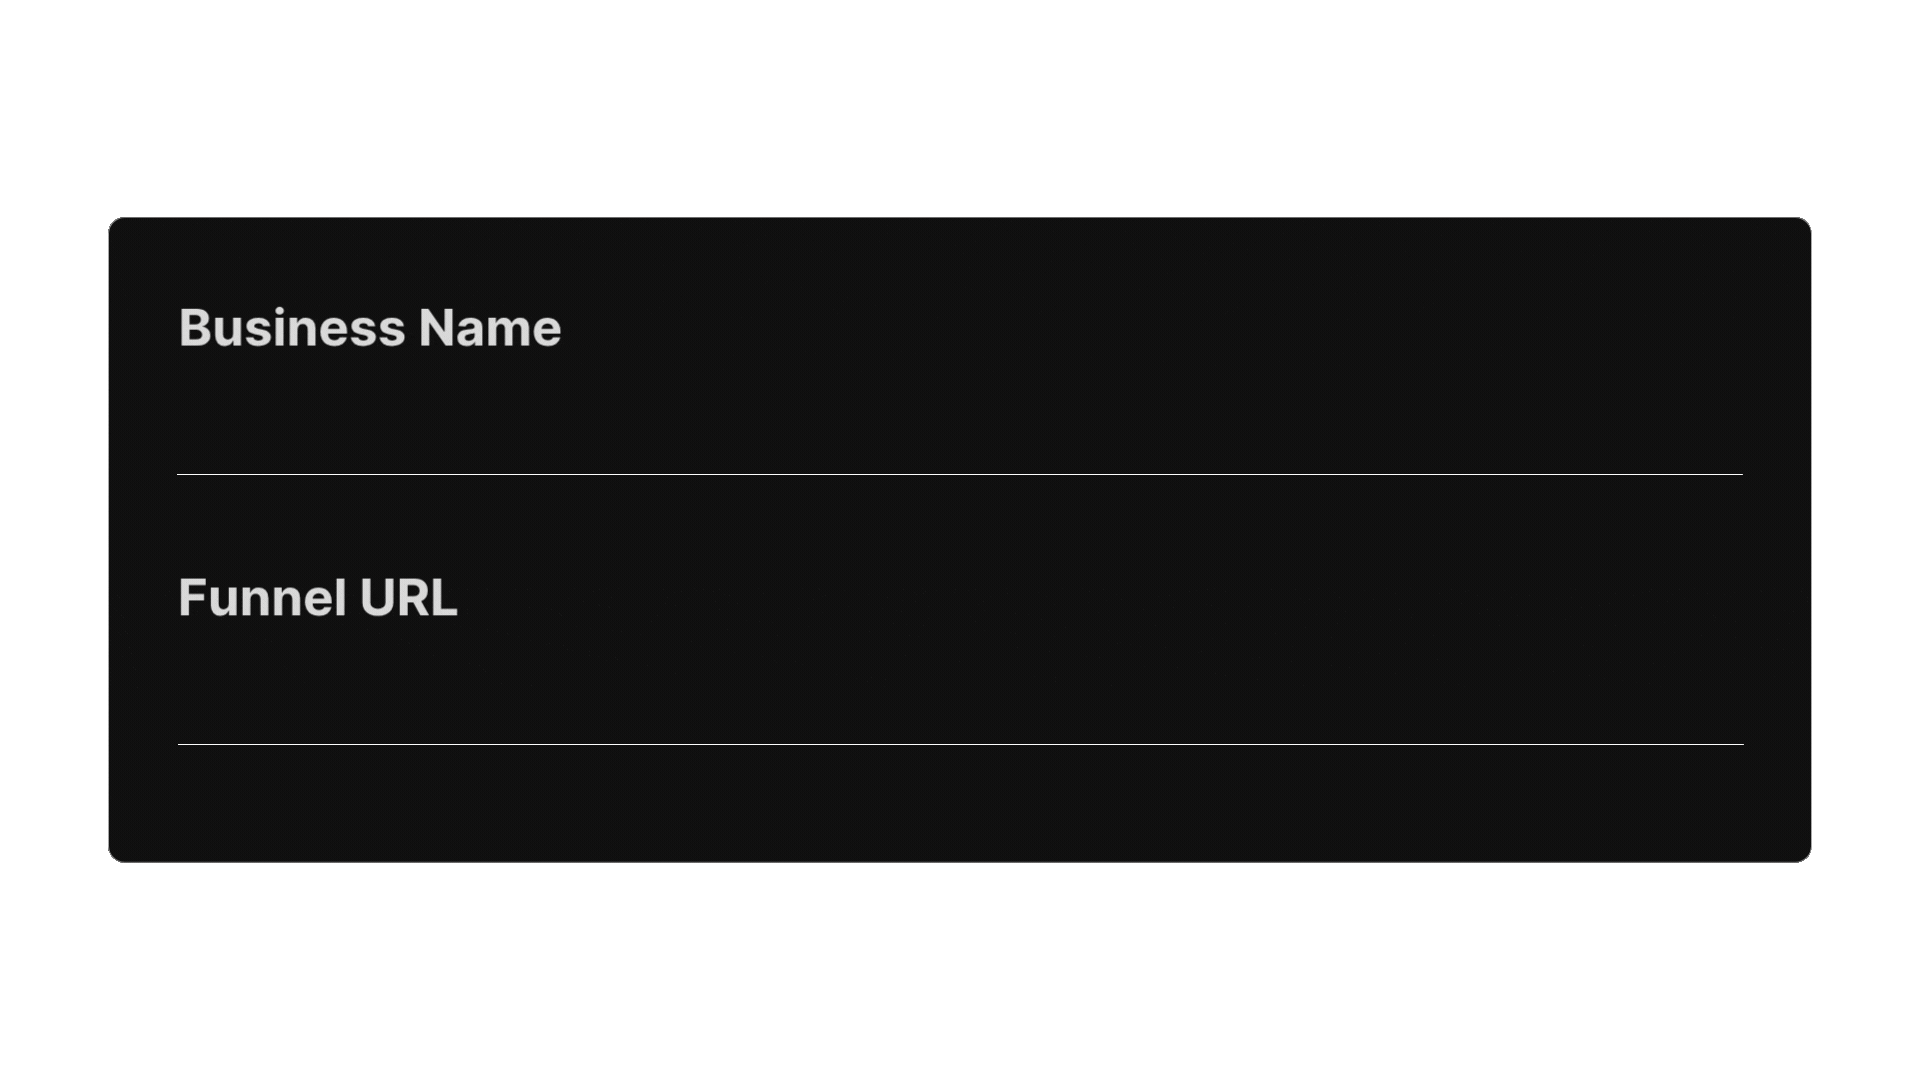Click the word "Name" in the form
The width and height of the screenshot is (1920, 1080).
pos(490,328)
